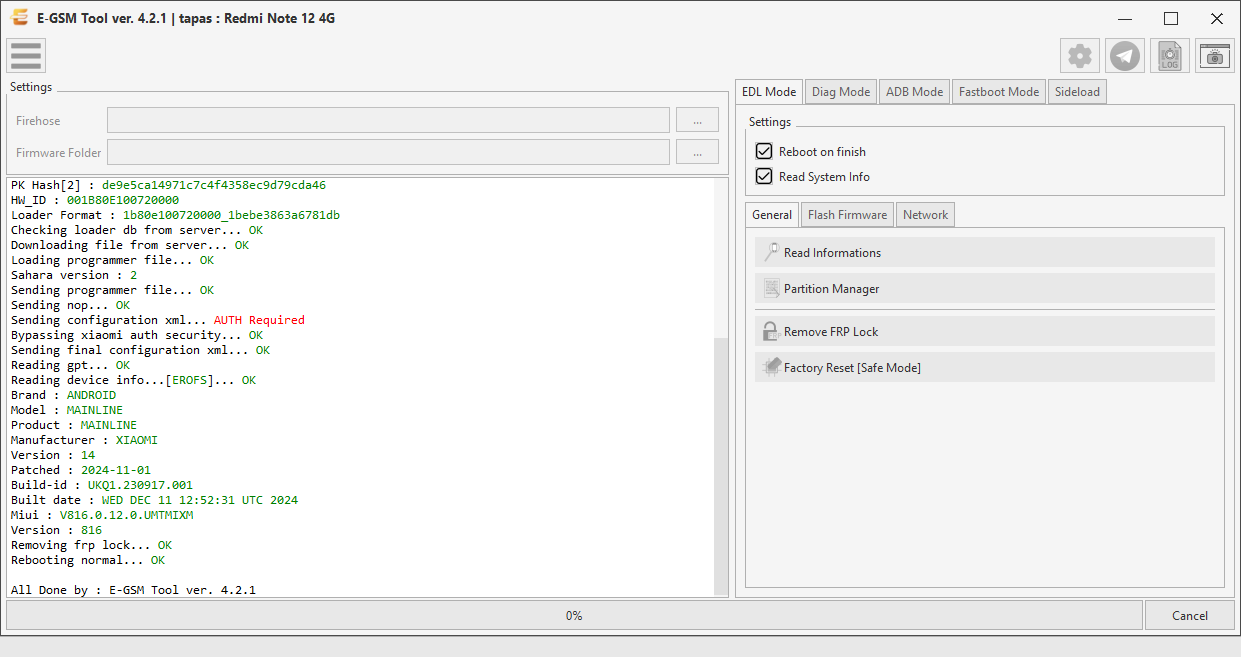Click the red 'AUTH Required' log text
This screenshot has height=657, width=1241.
pyautogui.click(x=259, y=320)
